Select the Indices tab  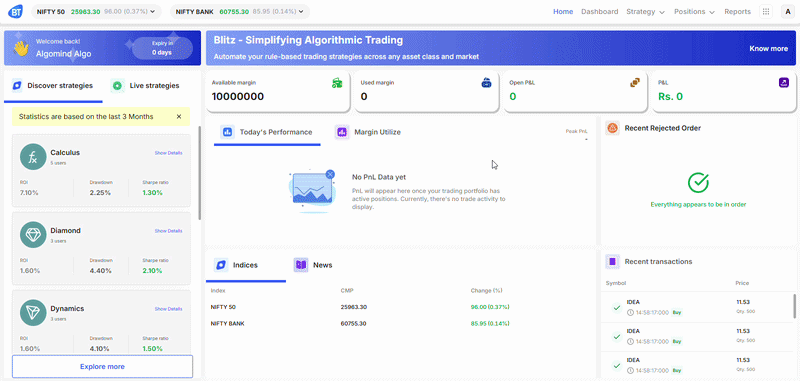[246, 265]
